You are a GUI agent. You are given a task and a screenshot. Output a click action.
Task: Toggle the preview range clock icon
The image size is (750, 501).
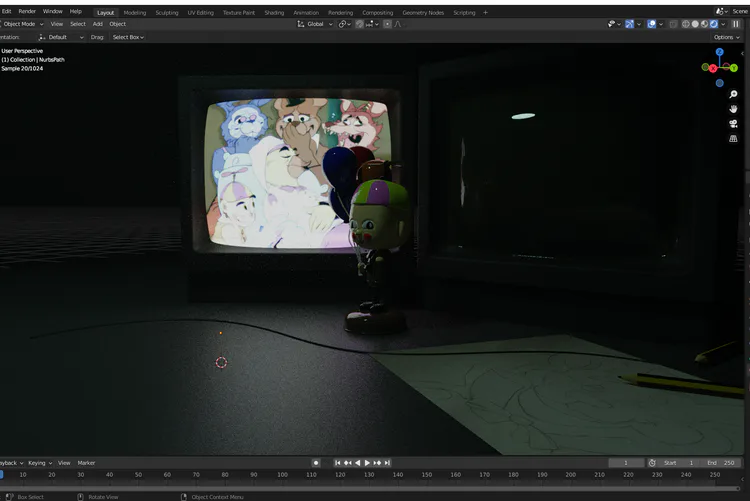(652, 463)
